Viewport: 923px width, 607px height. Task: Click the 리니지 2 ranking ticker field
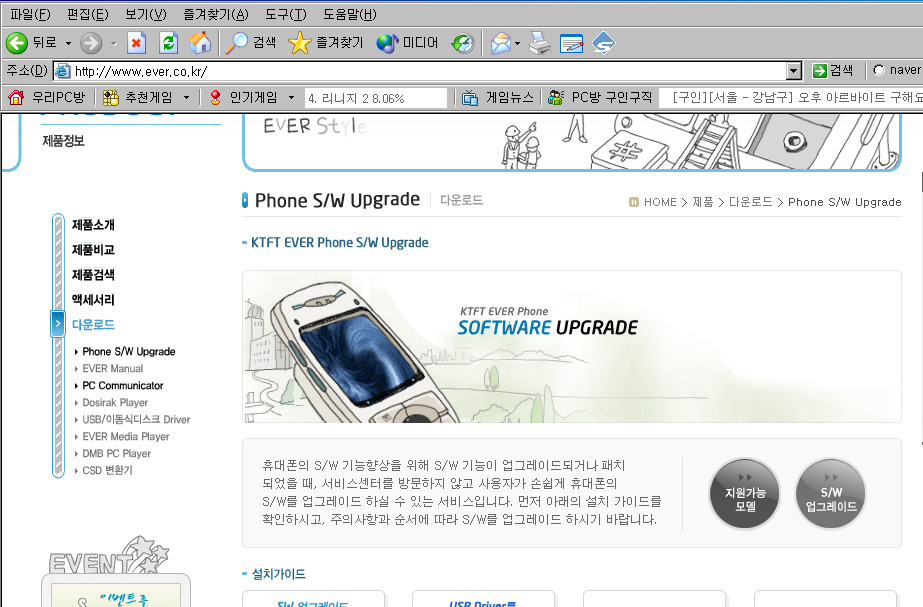pos(376,98)
